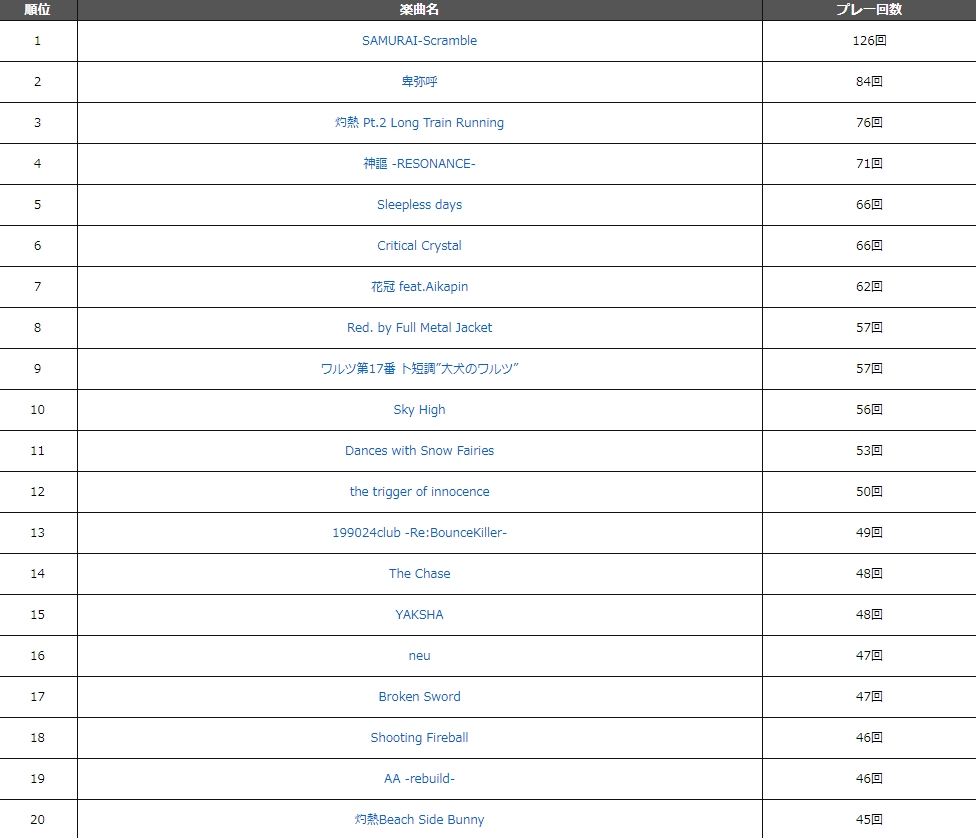
Task: Click Red. by Full Metal Jacket
Action: pos(419,328)
